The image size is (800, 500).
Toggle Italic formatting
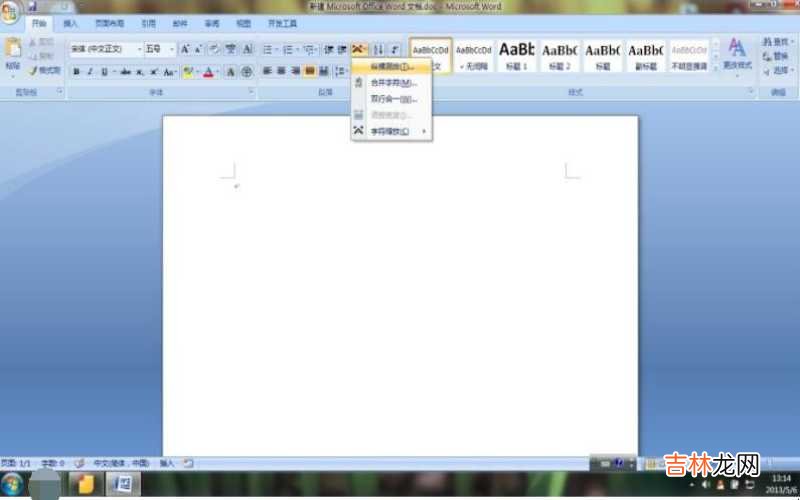[x=90, y=72]
